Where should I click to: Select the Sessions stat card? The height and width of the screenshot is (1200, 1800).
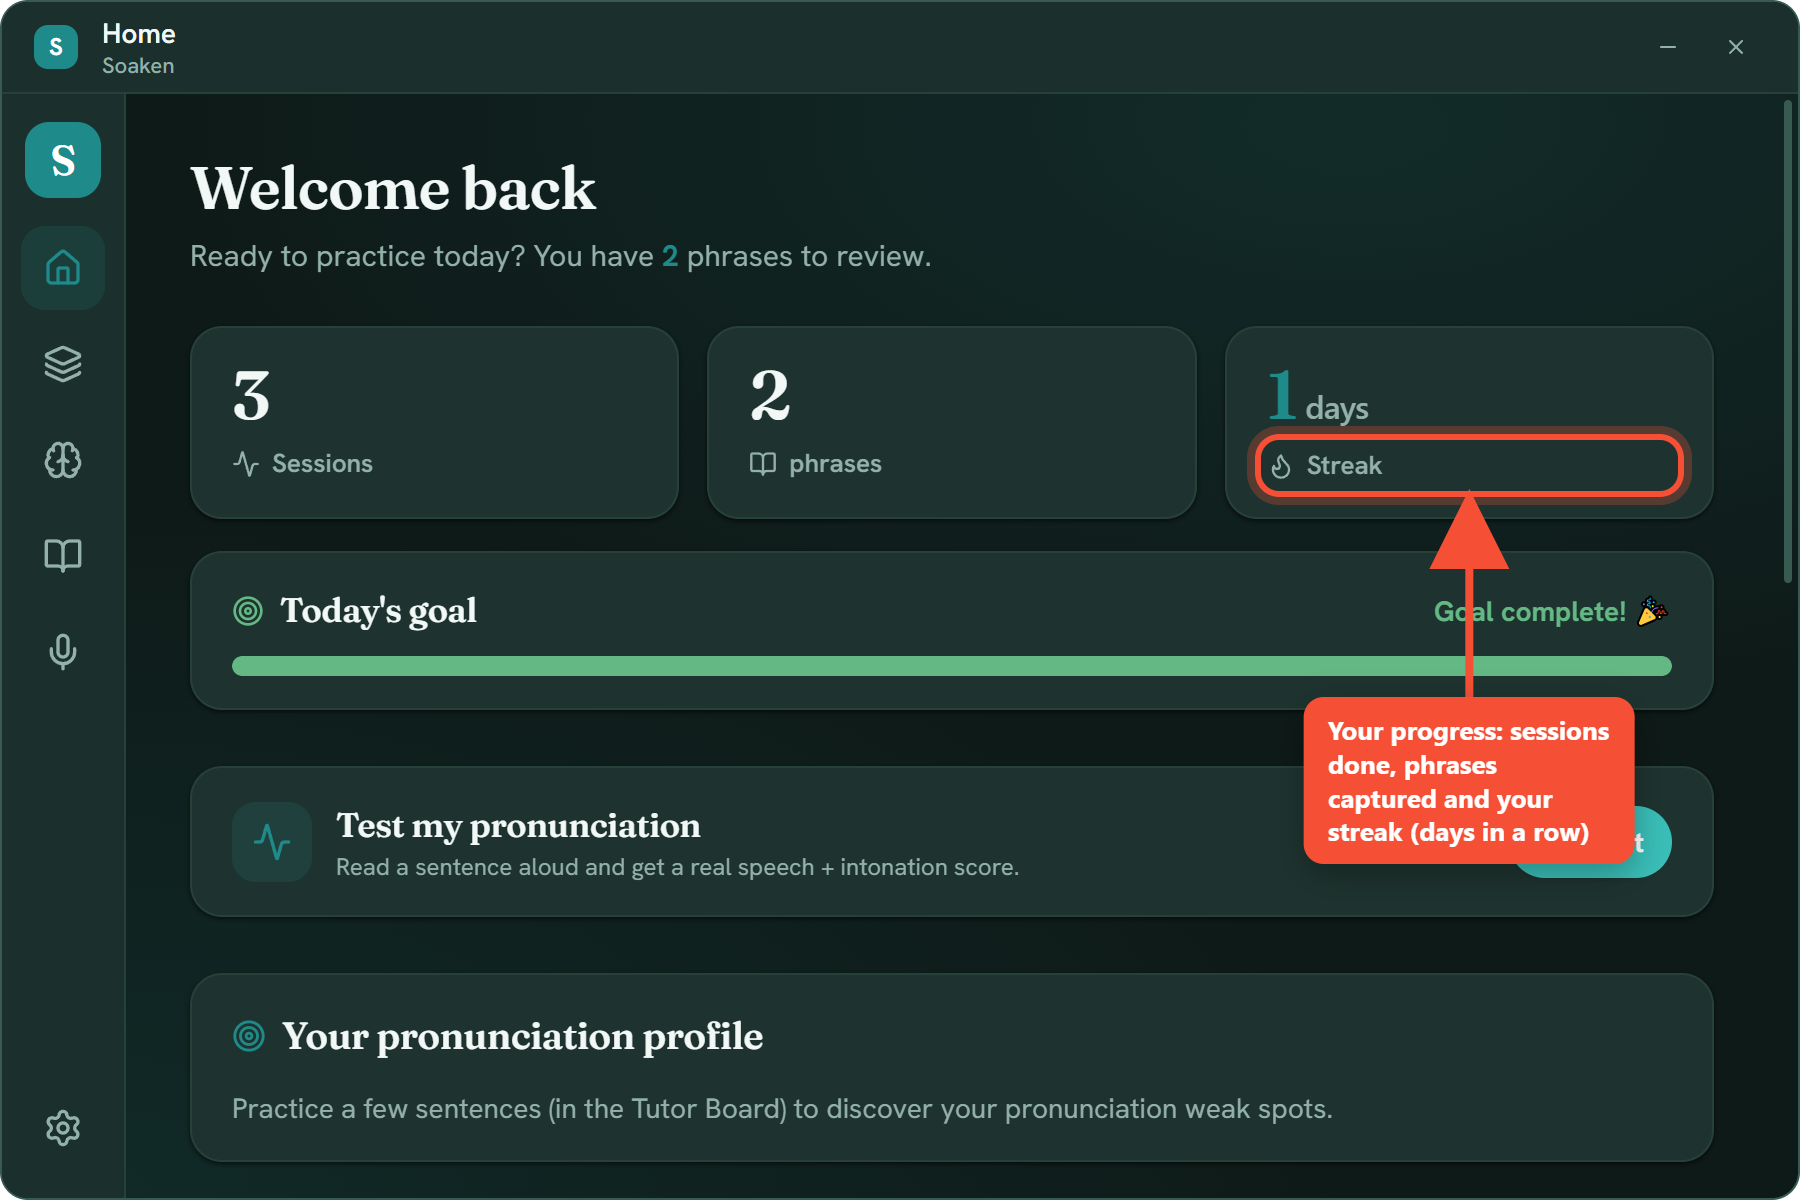click(x=435, y=422)
